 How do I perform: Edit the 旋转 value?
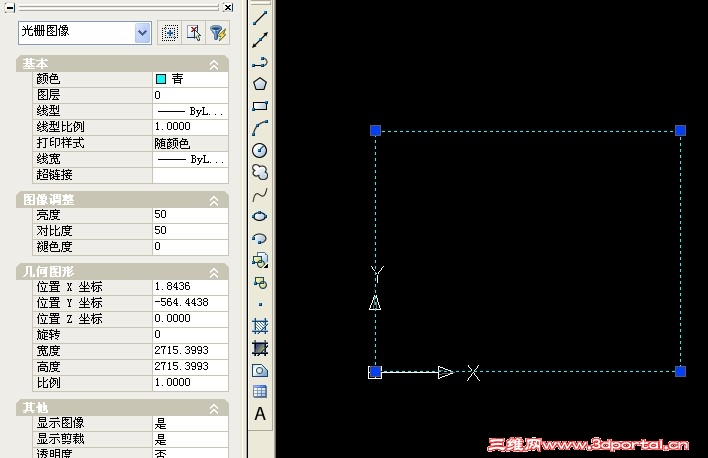click(x=190, y=335)
